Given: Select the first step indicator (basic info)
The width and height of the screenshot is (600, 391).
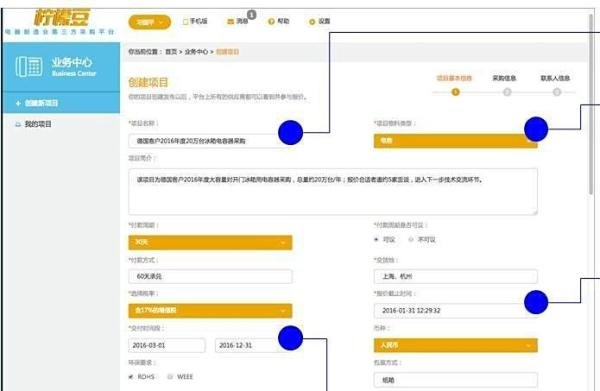Looking at the screenshot, I should point(455,92).
